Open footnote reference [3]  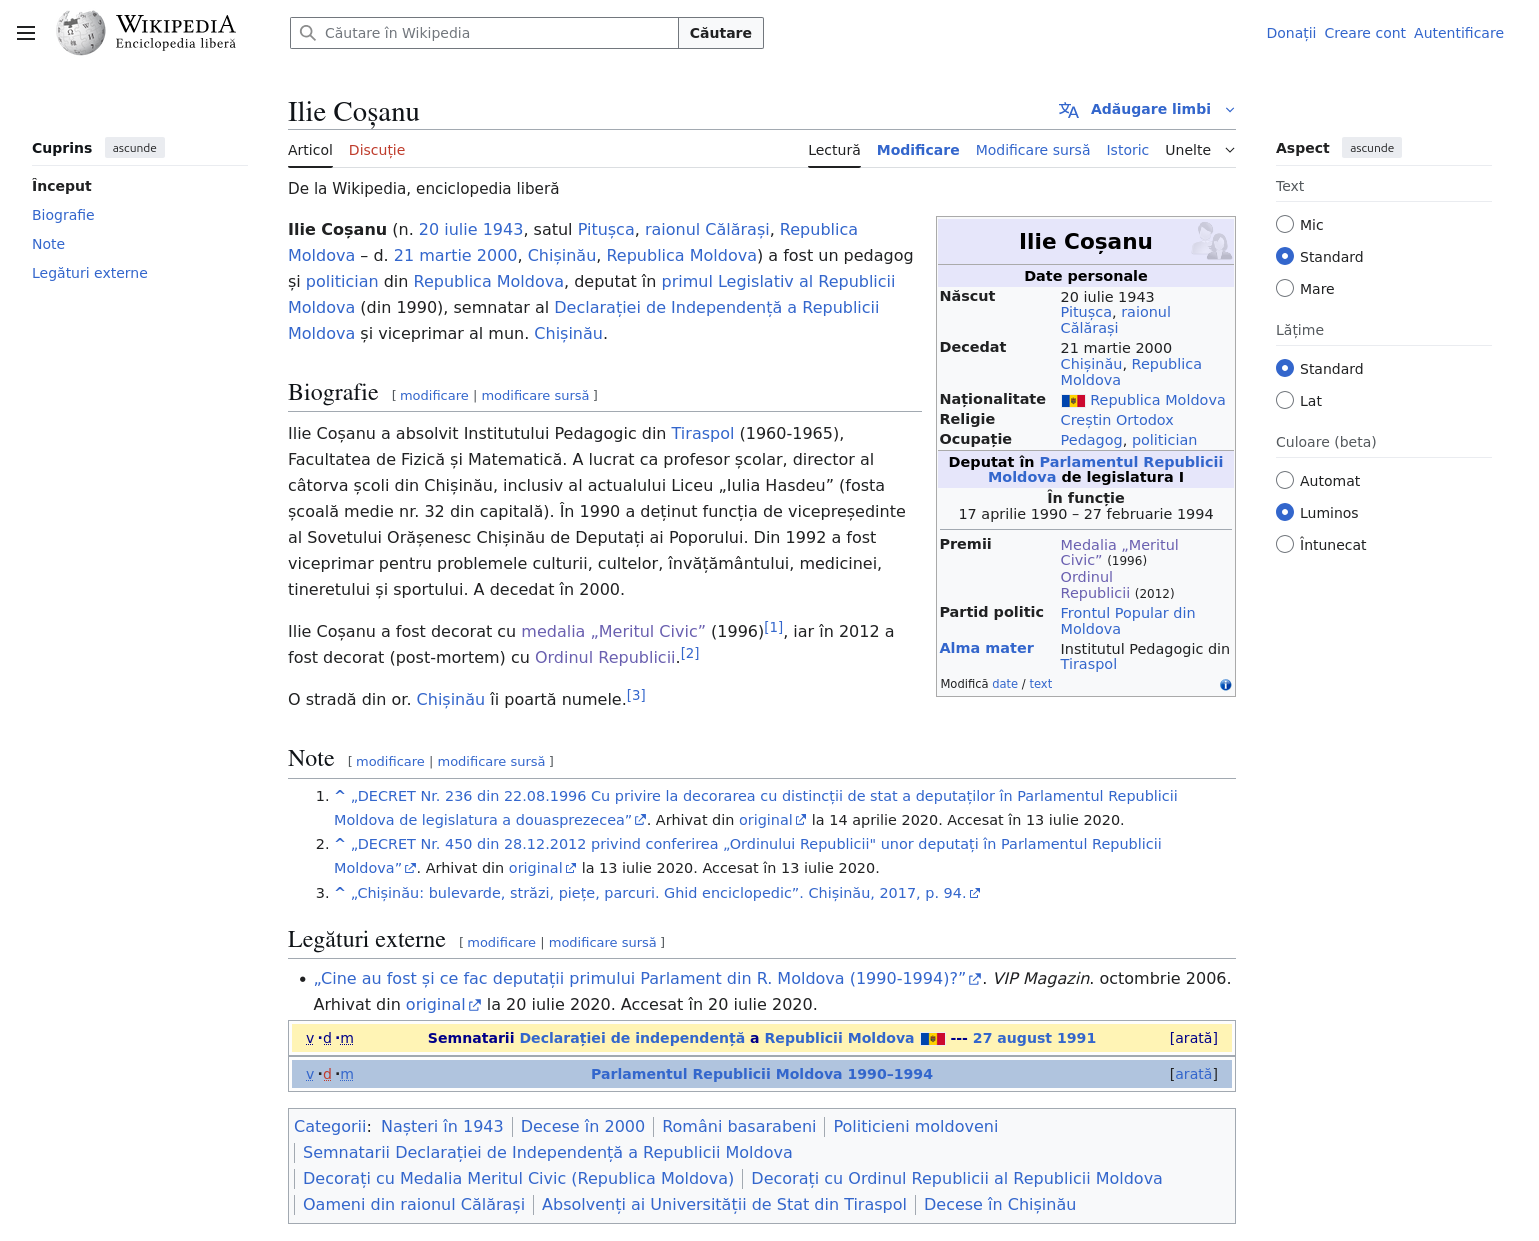636,696
